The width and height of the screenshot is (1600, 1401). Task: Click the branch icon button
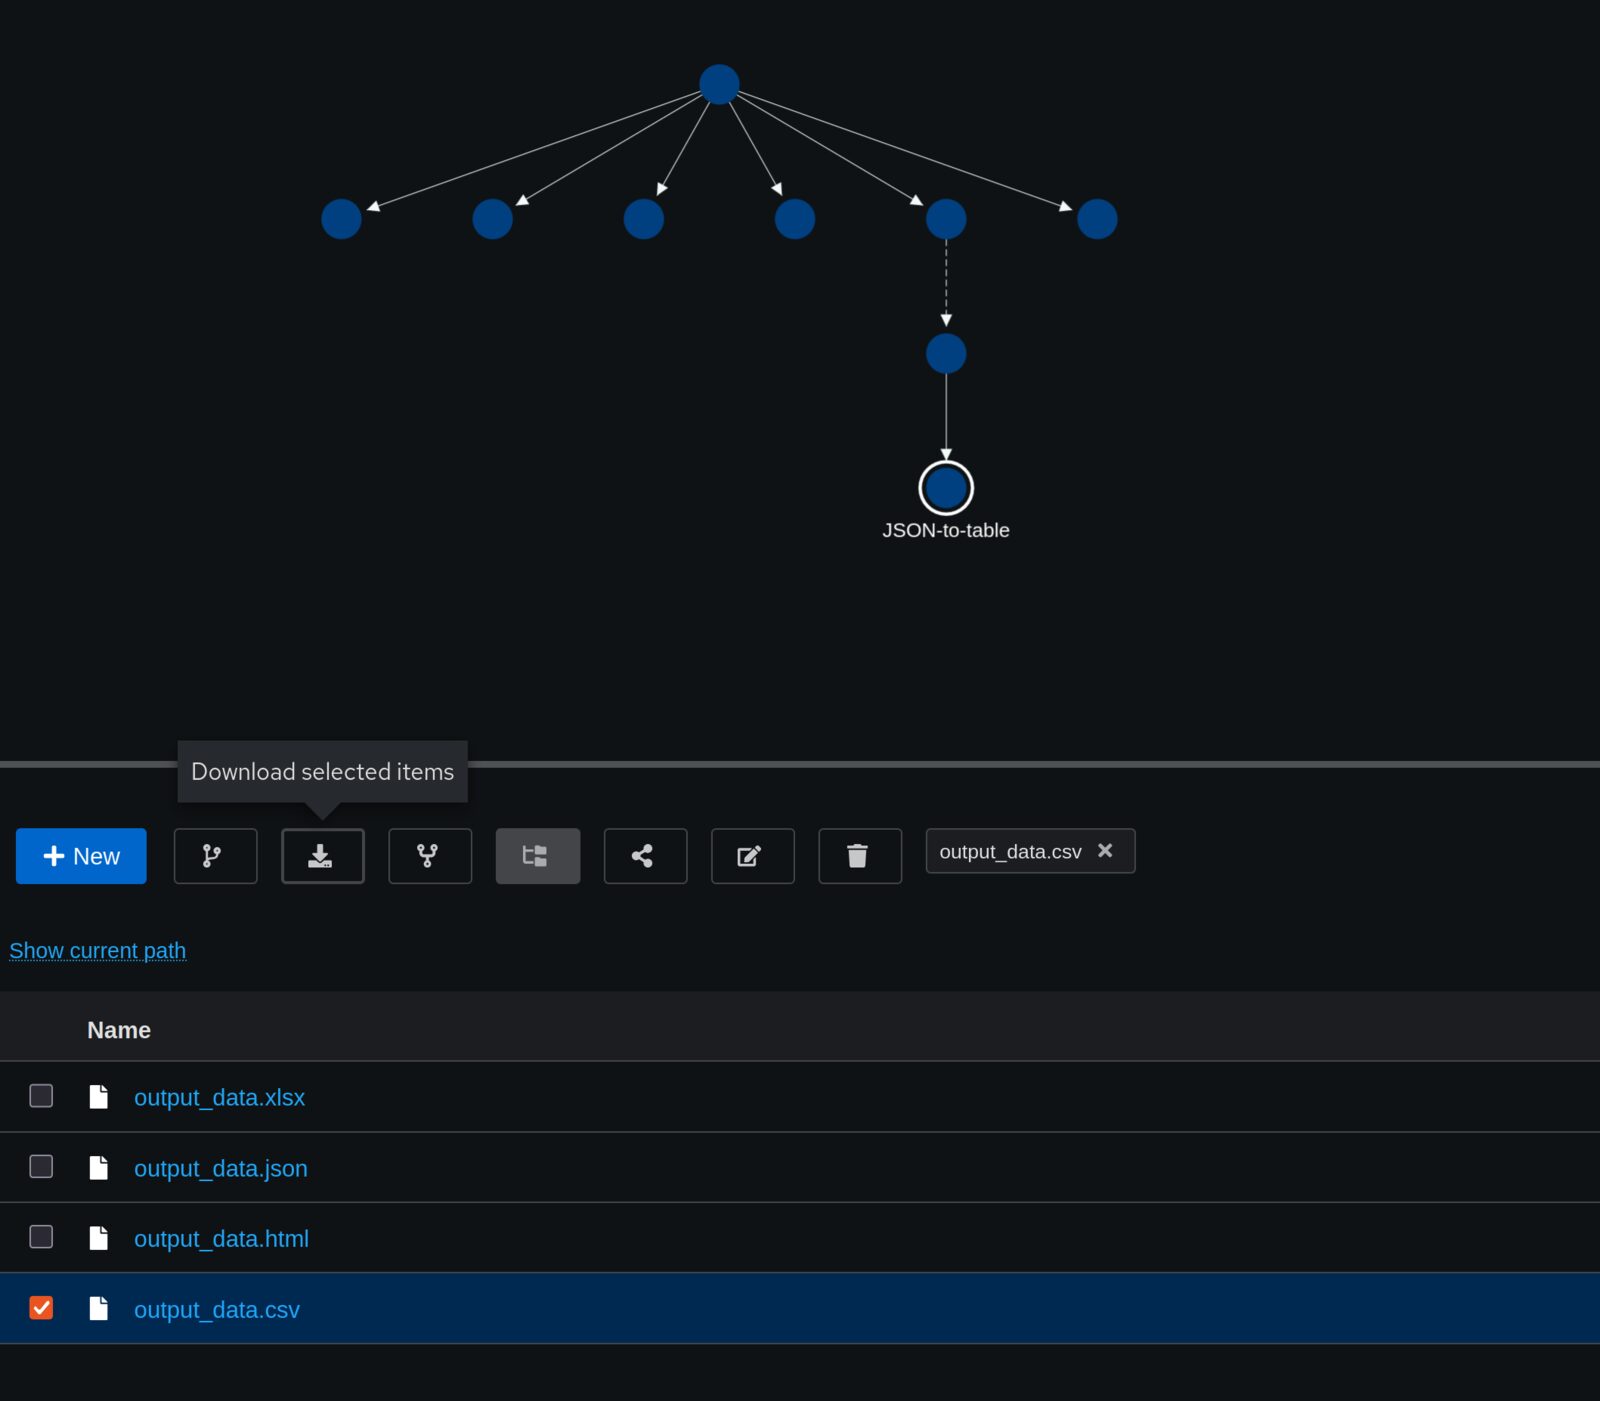point(215,856)
